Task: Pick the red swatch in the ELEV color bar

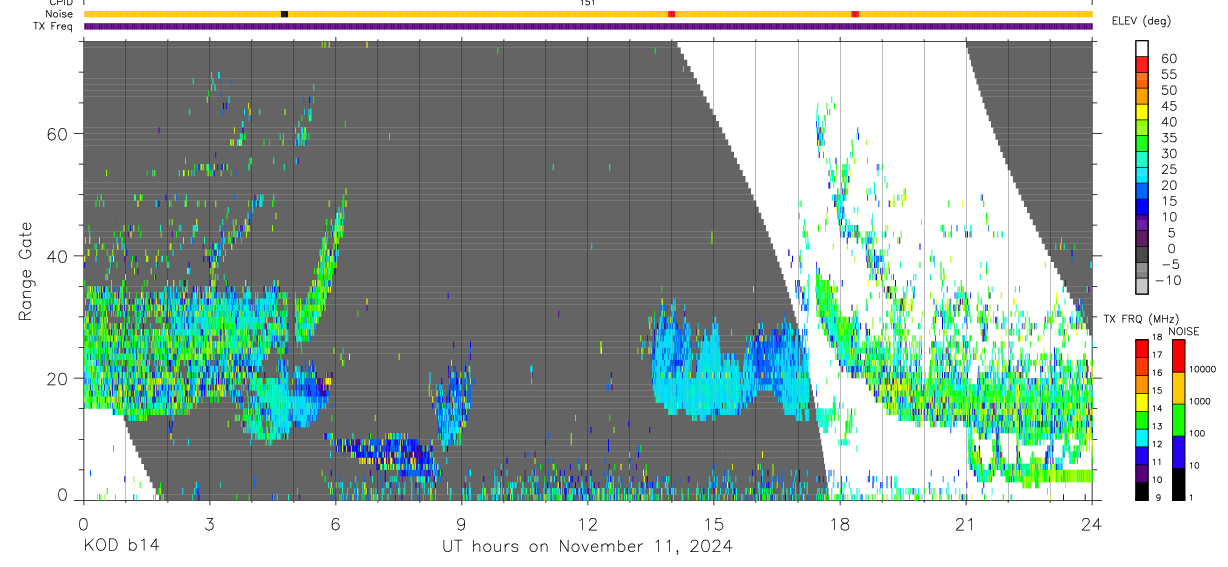Action: pyautogui.click(x=1143, y=66)
